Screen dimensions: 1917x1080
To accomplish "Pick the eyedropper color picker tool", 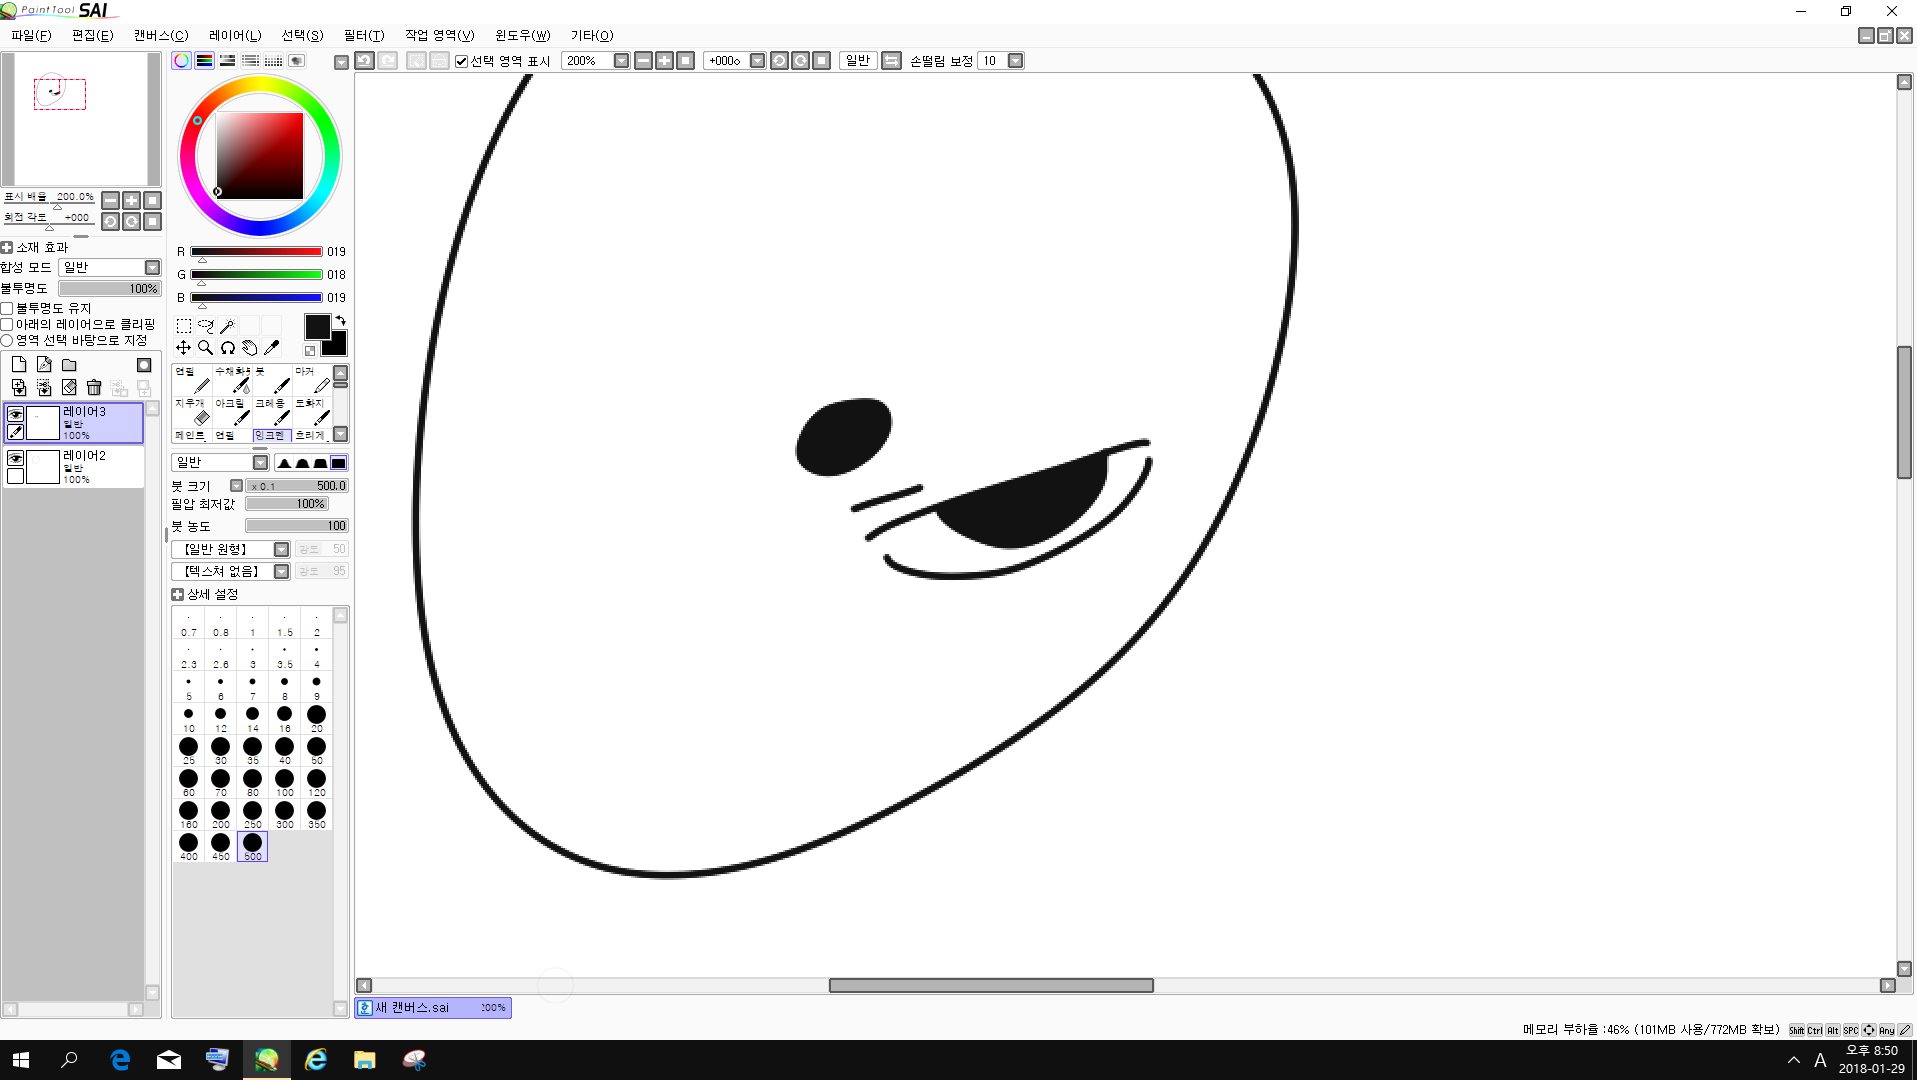I will click(271, 348).
